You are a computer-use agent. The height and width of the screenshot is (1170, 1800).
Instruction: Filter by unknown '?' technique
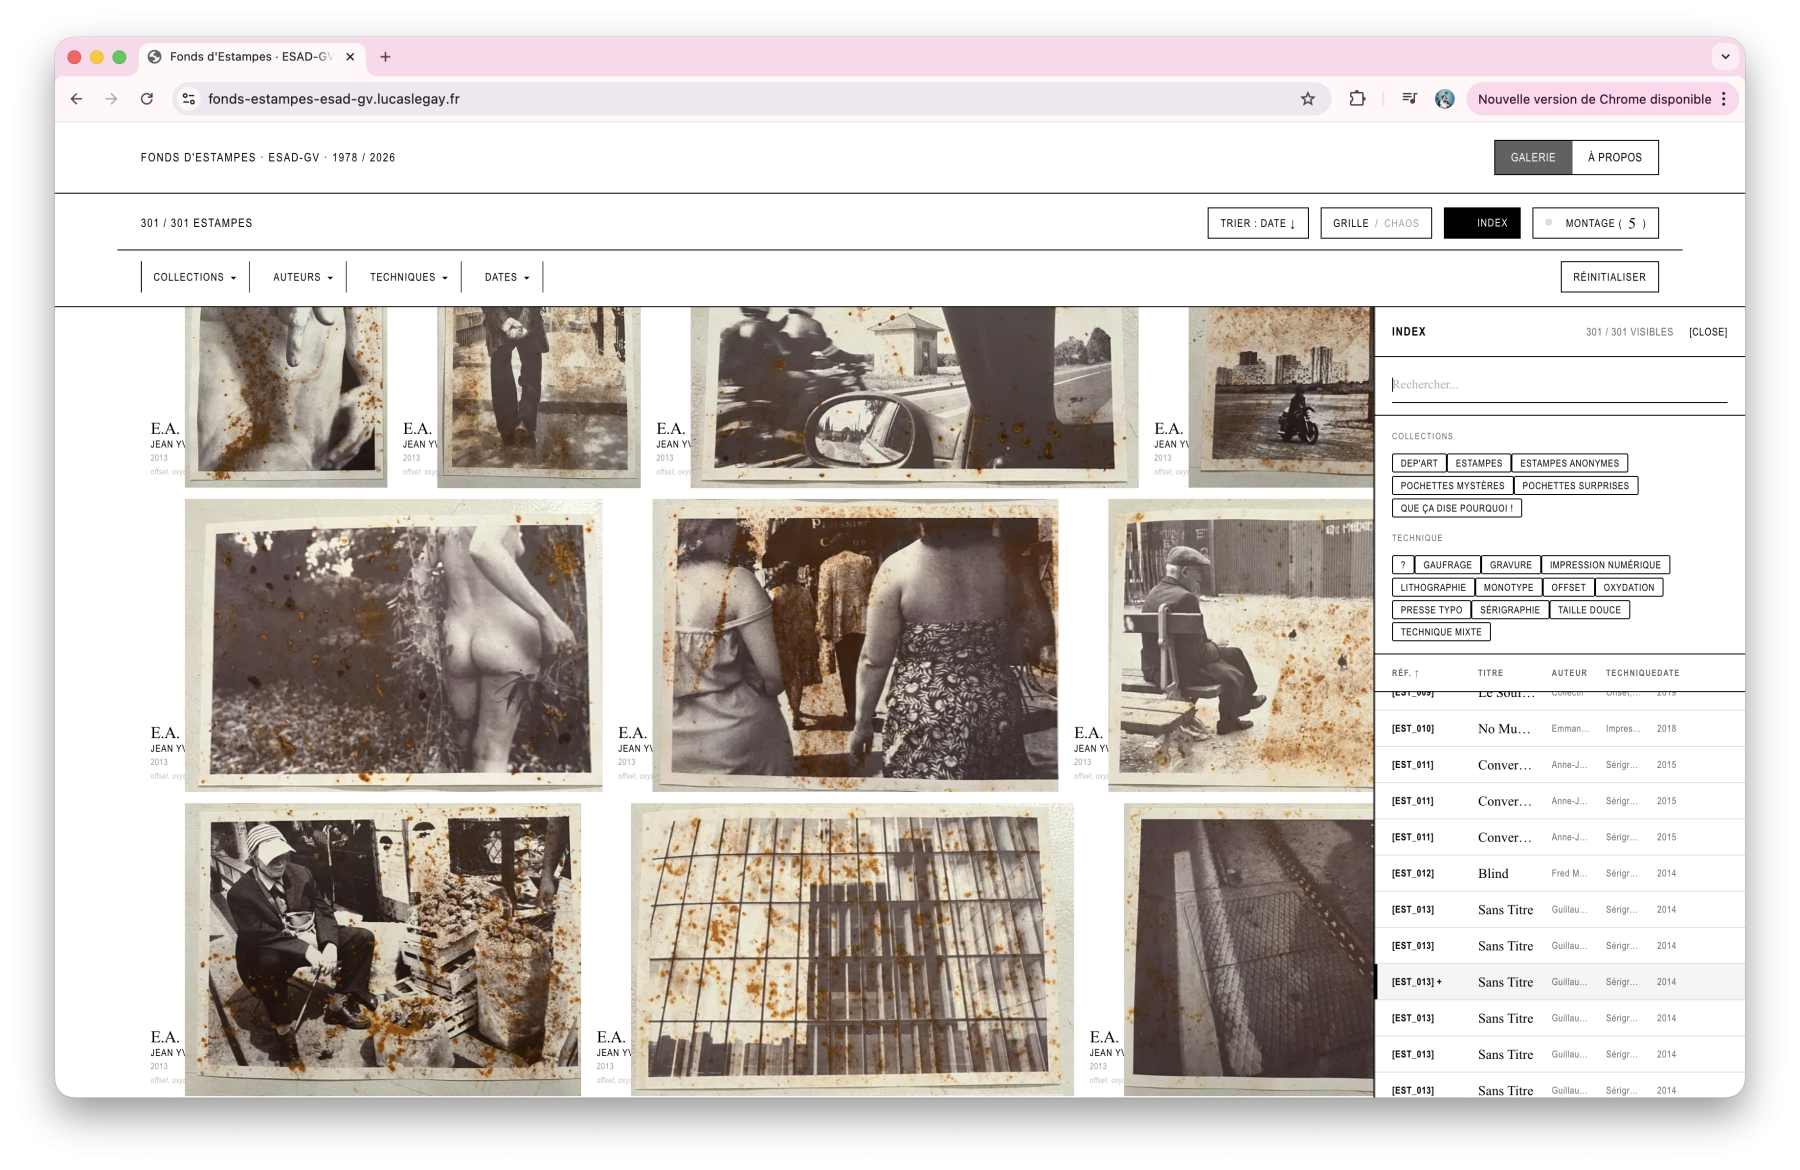pyautogui.click(x=1403, y=565)
